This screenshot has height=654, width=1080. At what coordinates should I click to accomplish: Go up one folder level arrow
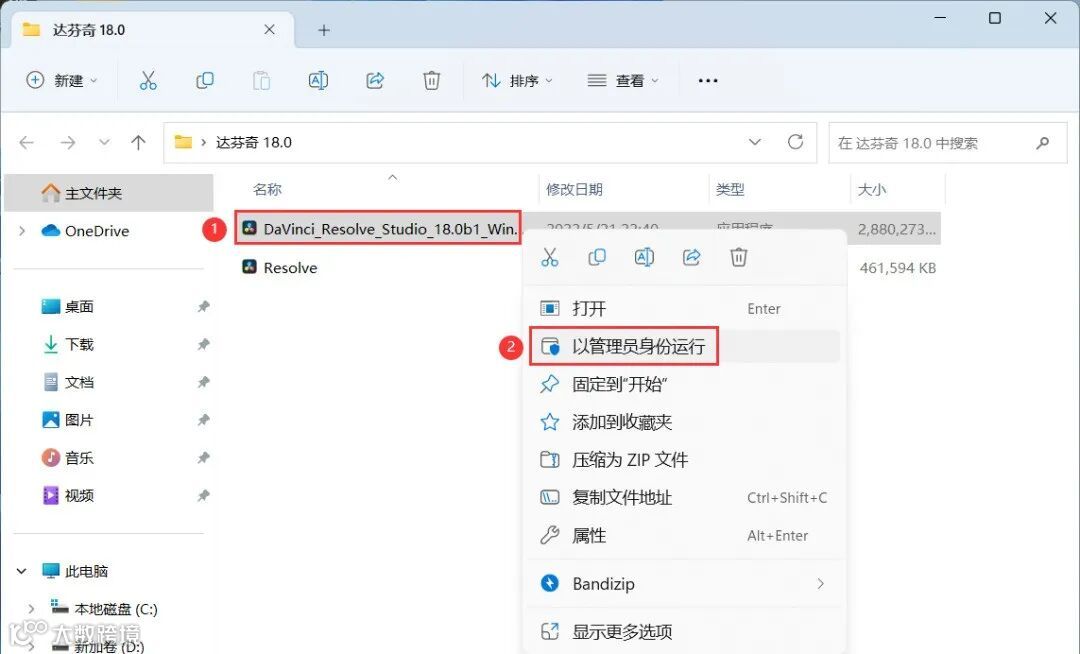coord(138,143)
